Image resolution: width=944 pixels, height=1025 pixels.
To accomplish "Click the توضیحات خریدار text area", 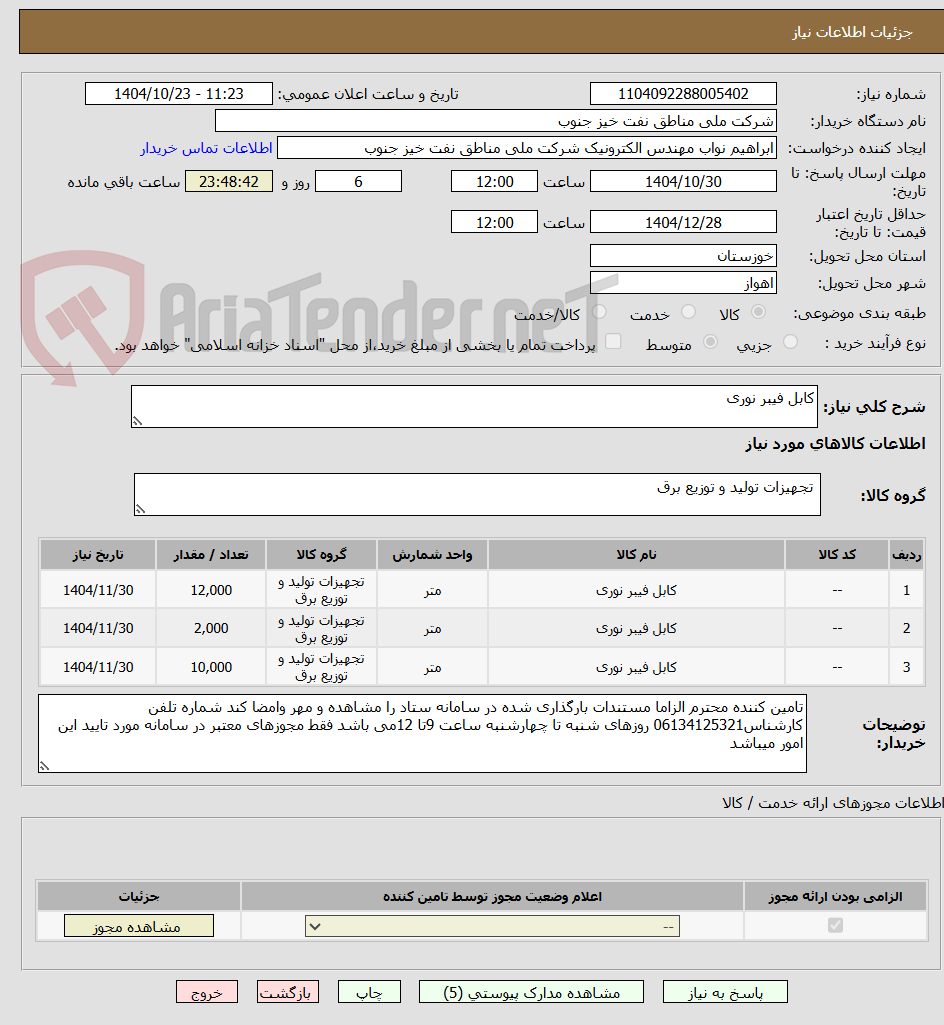I will 422,733.
